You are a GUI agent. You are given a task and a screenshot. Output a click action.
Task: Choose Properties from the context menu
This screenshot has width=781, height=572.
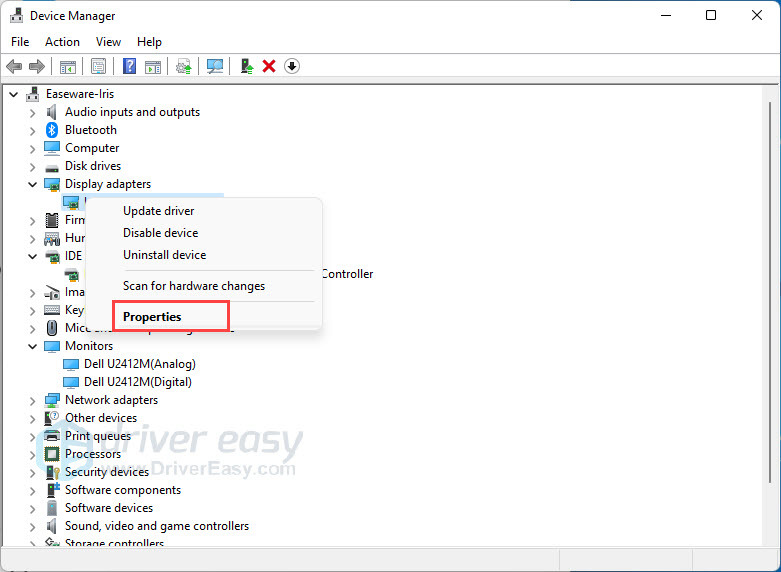pyautogui.click(x=152, y=317)
